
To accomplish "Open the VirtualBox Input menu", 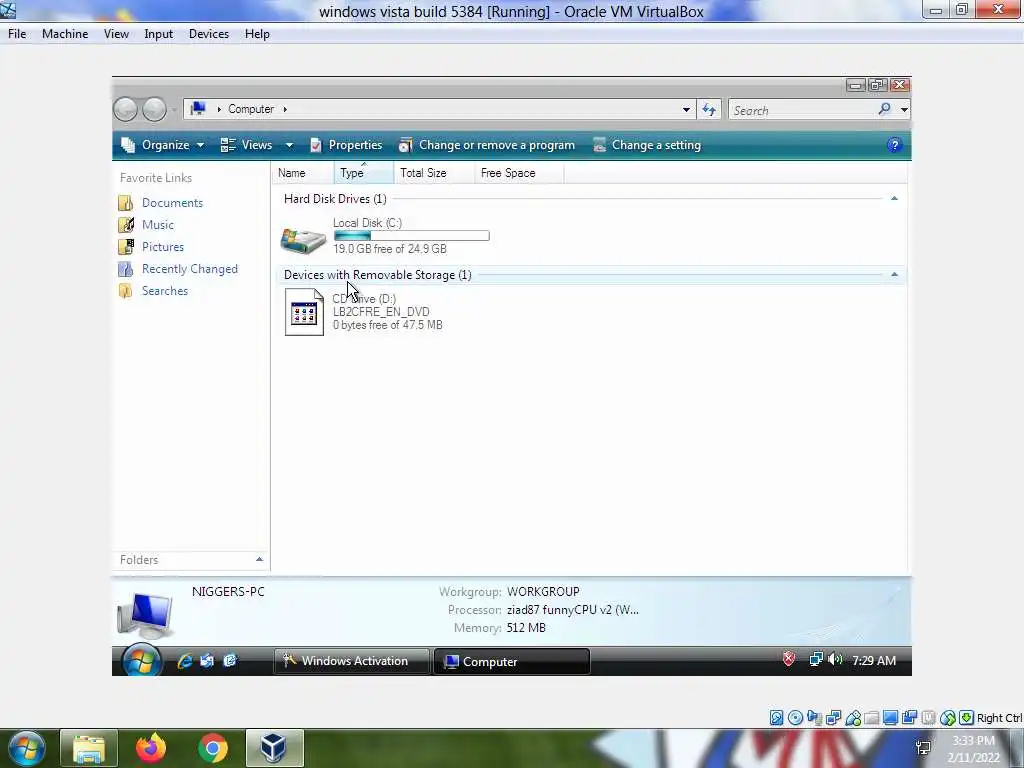I will 158,34.
